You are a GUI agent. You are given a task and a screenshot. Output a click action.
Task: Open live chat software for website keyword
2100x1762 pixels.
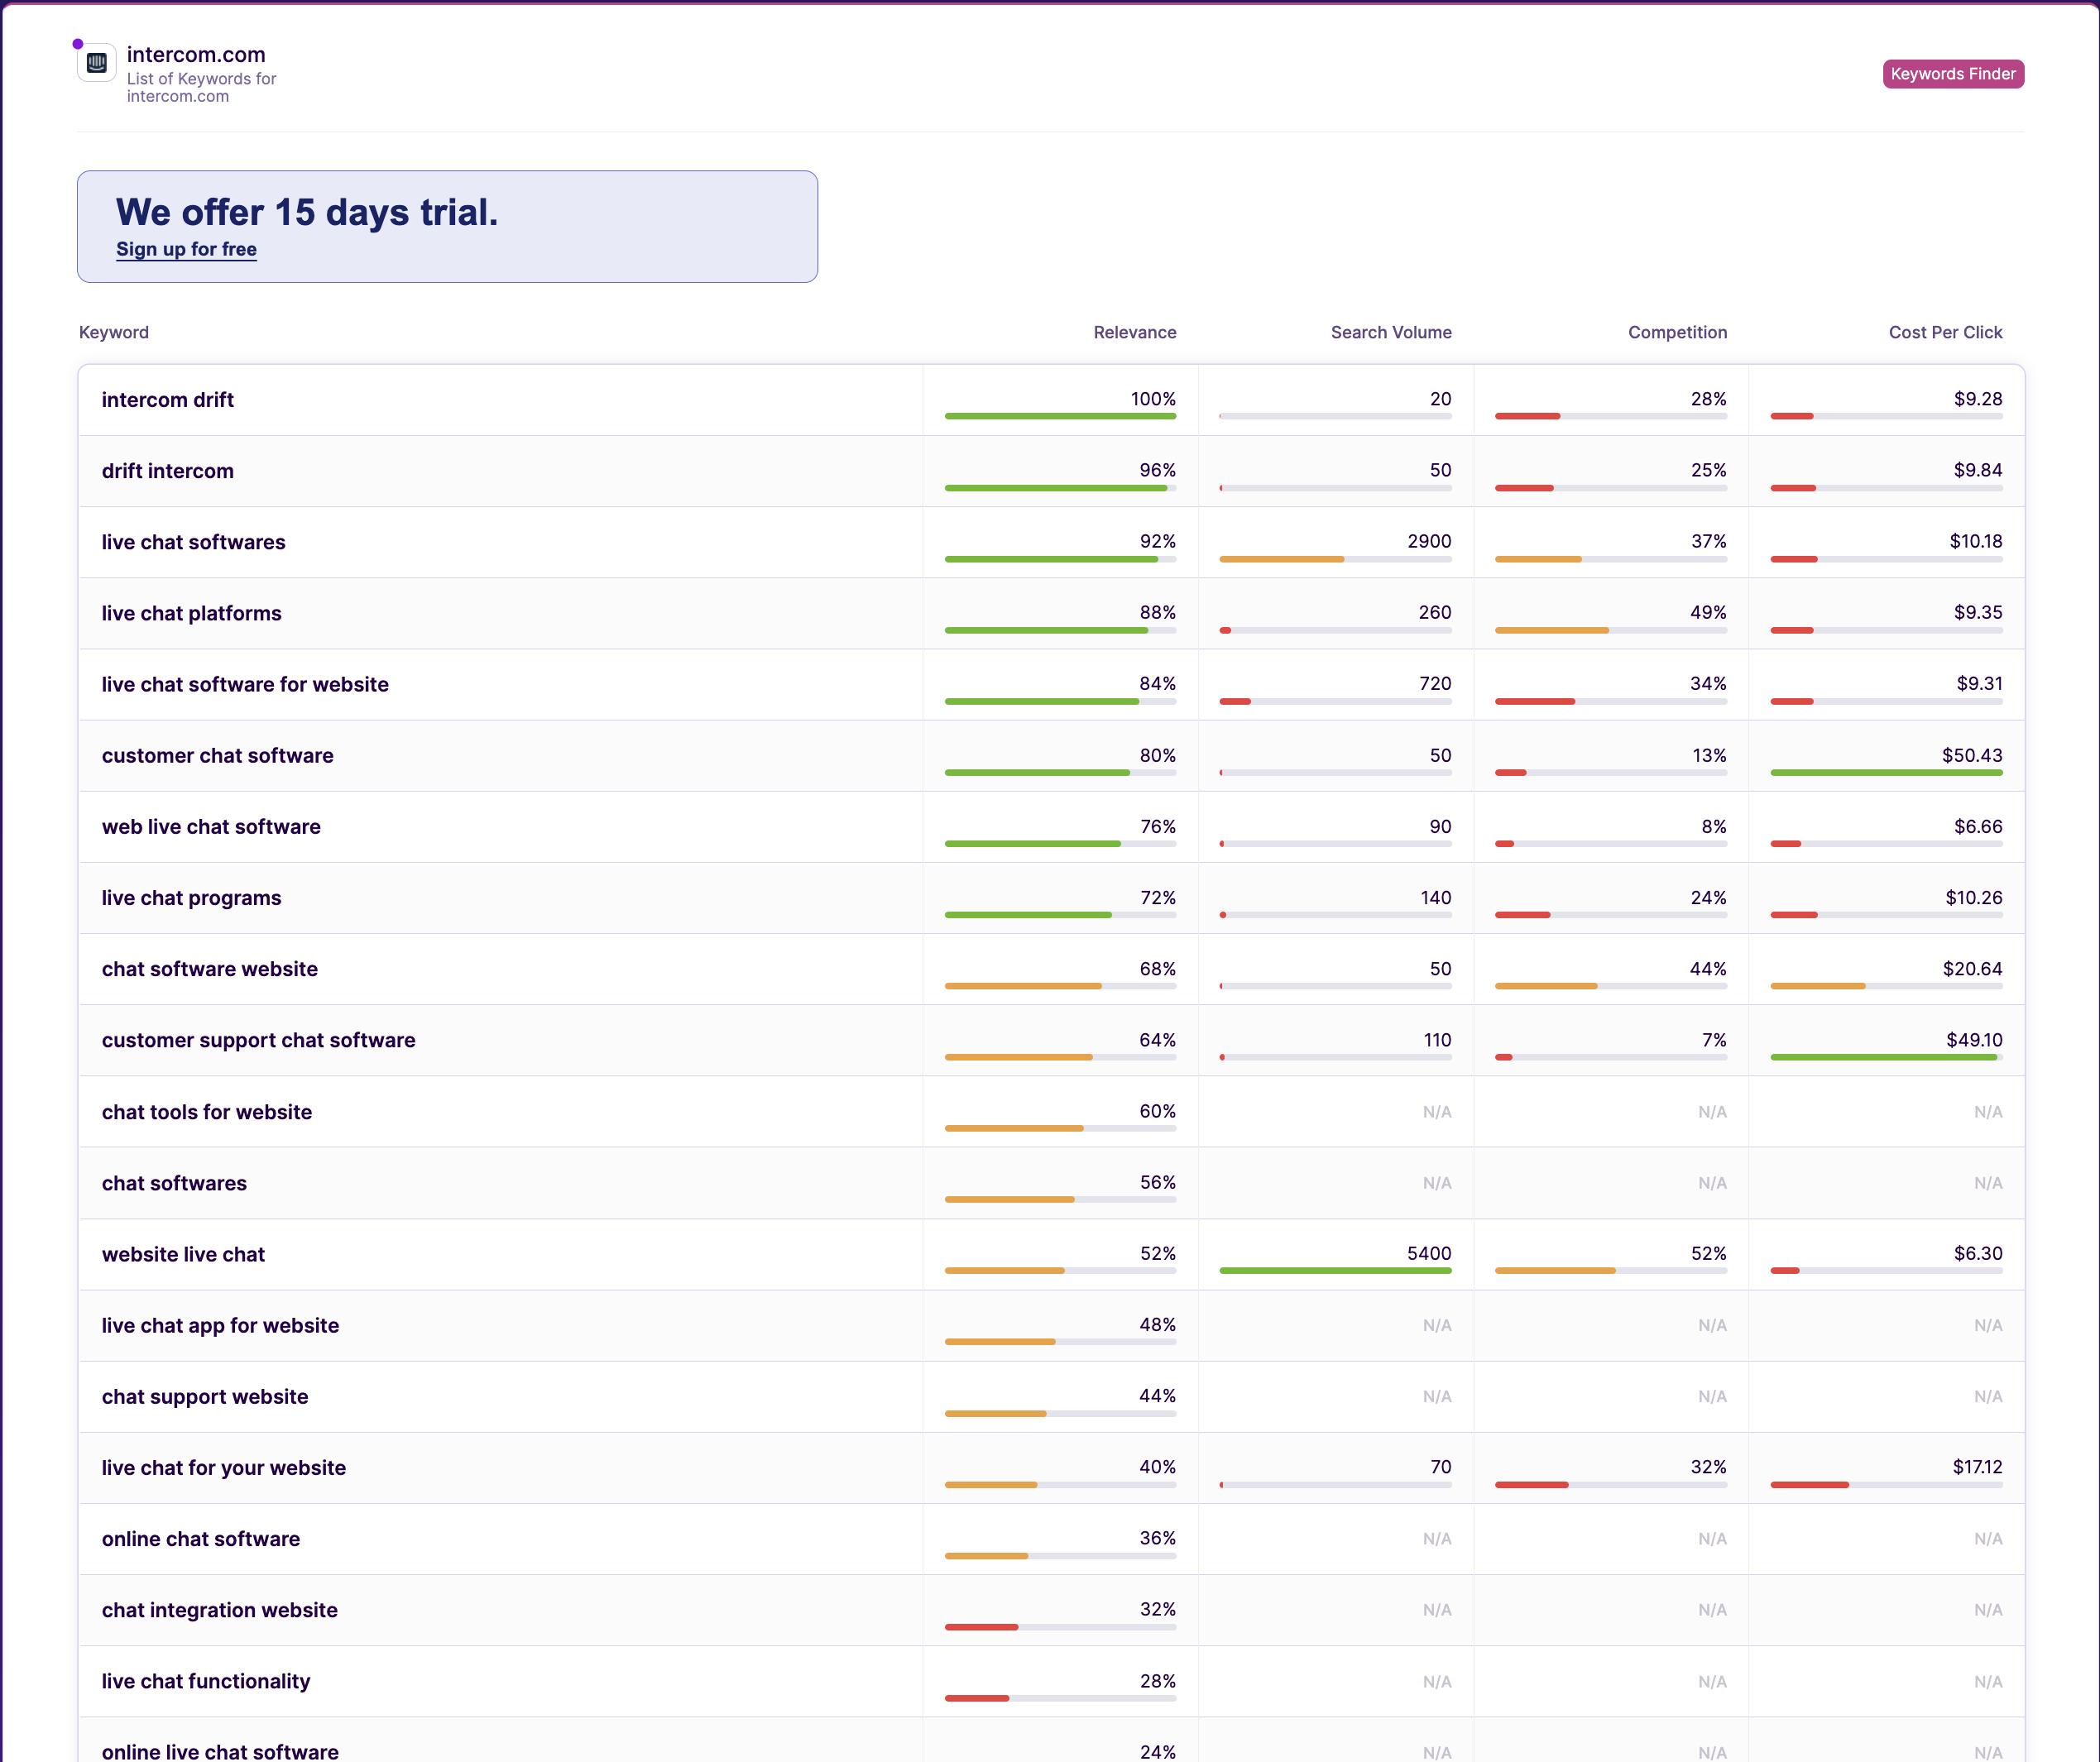click(x=245, y=684)
